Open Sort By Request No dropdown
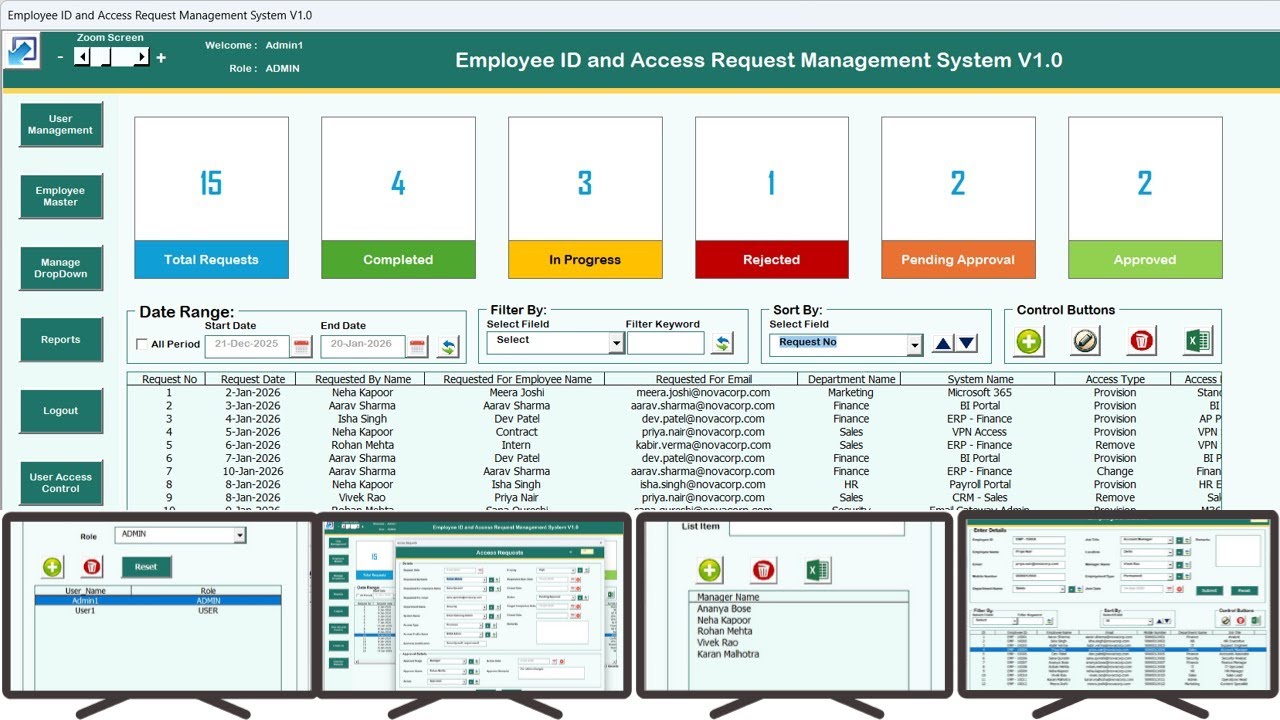The image size is (1280, 720). [x=915, y=345]
